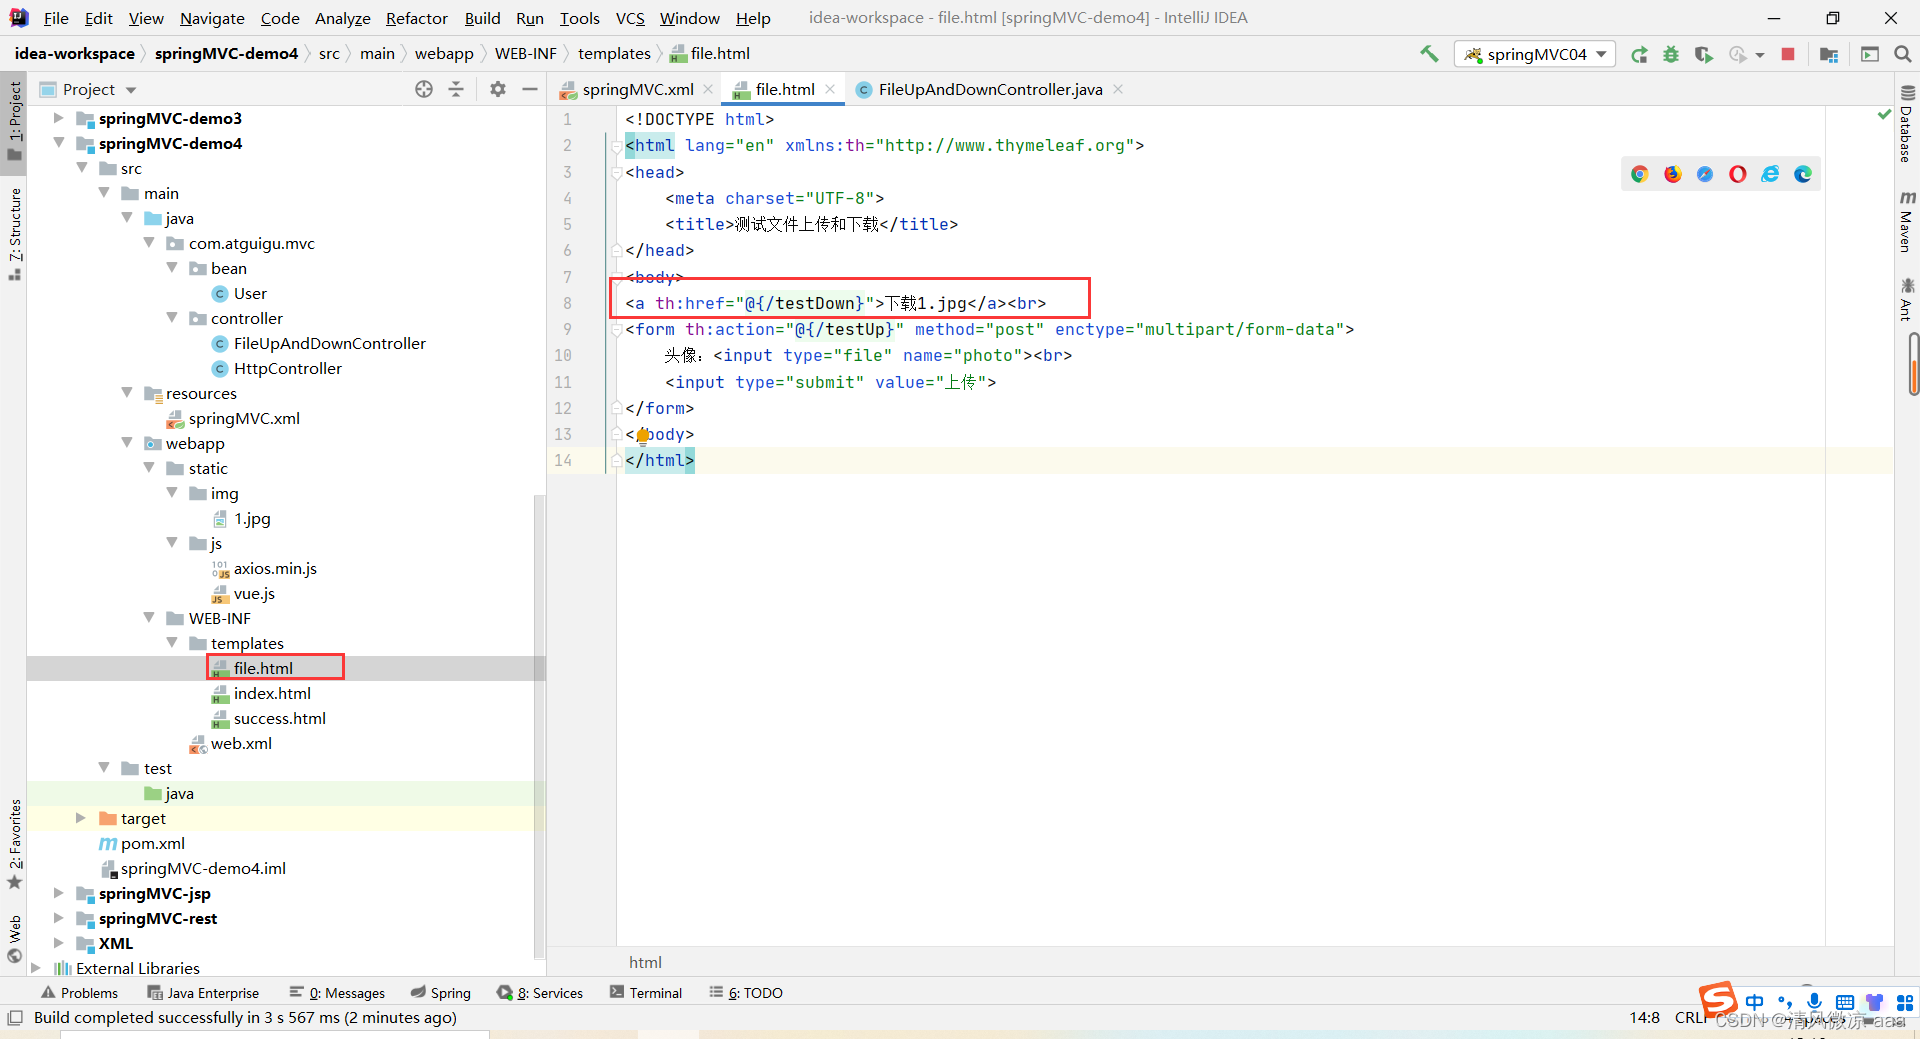Open the Web tool window sidebar
This screenshot has width=1920, height=1039.
(15, 939)
